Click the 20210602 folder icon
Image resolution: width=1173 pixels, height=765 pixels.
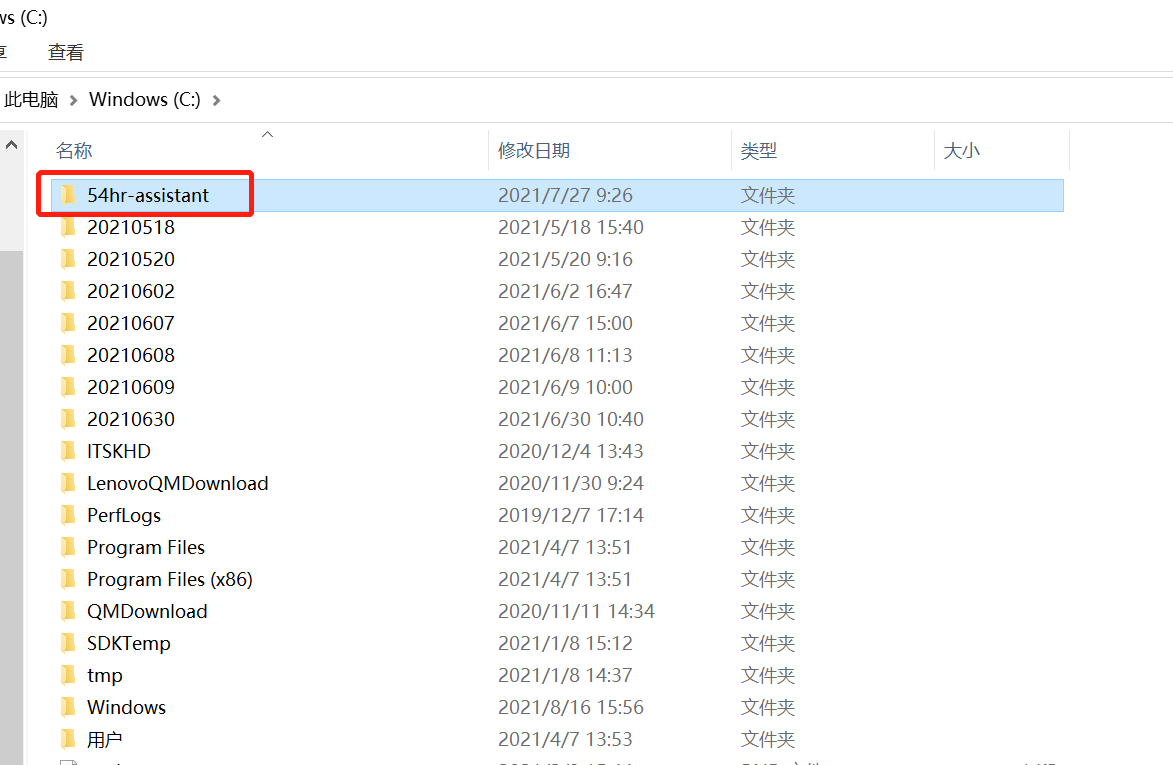[x=68, y=291]
